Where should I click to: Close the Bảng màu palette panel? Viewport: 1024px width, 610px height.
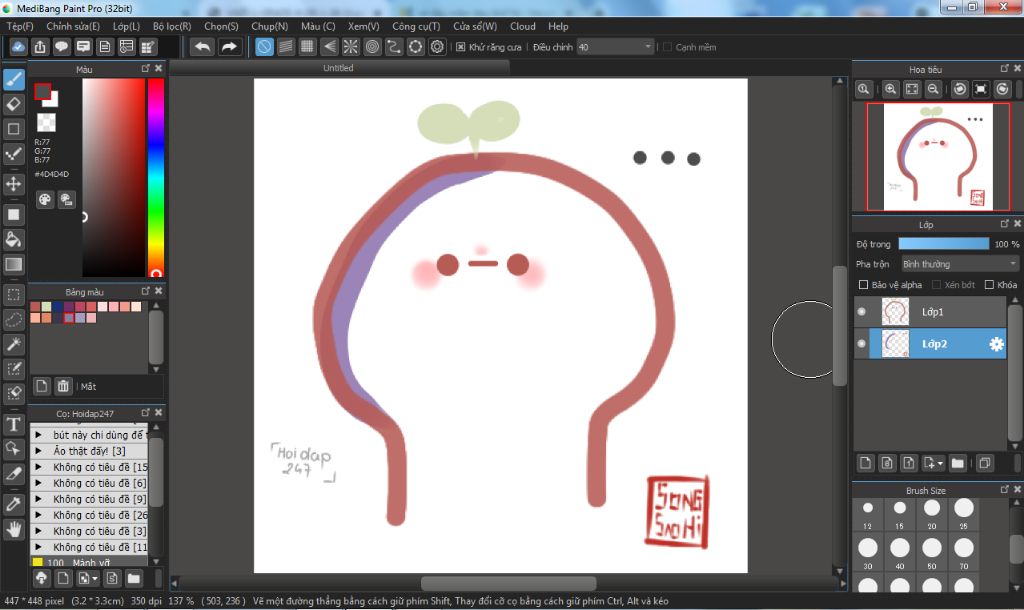158,291
